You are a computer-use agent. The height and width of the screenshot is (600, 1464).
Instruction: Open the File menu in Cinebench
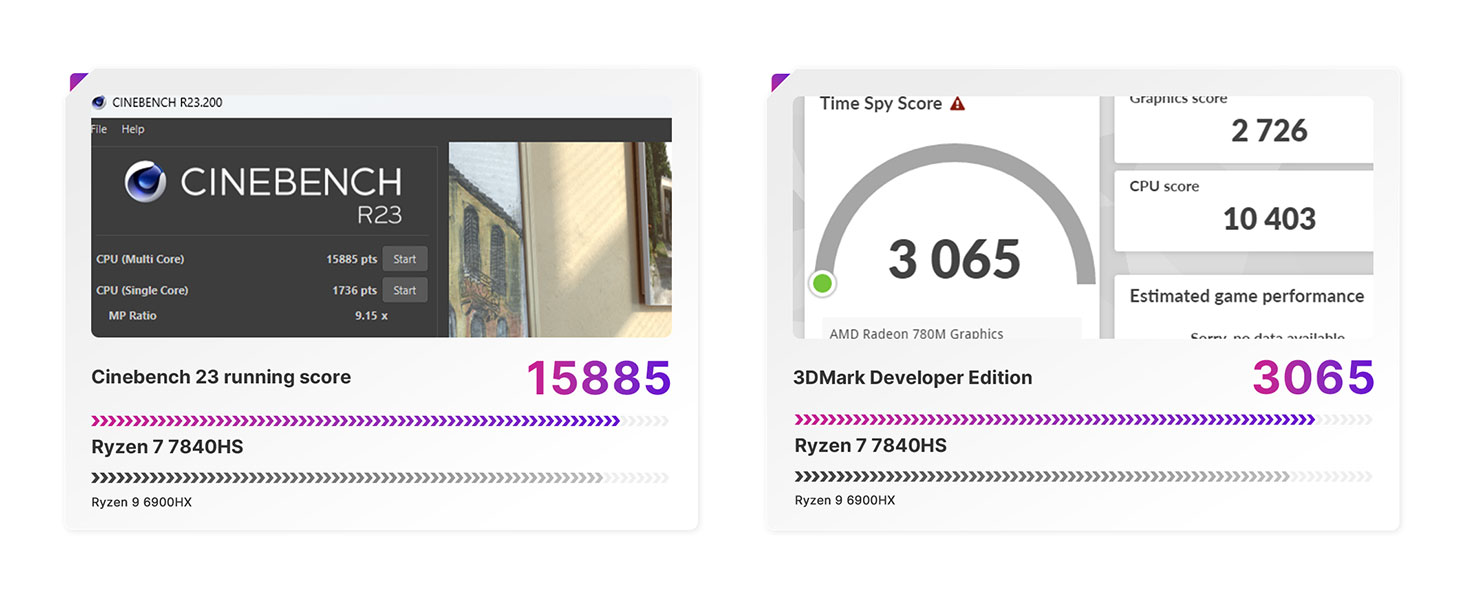click(99, 129)
